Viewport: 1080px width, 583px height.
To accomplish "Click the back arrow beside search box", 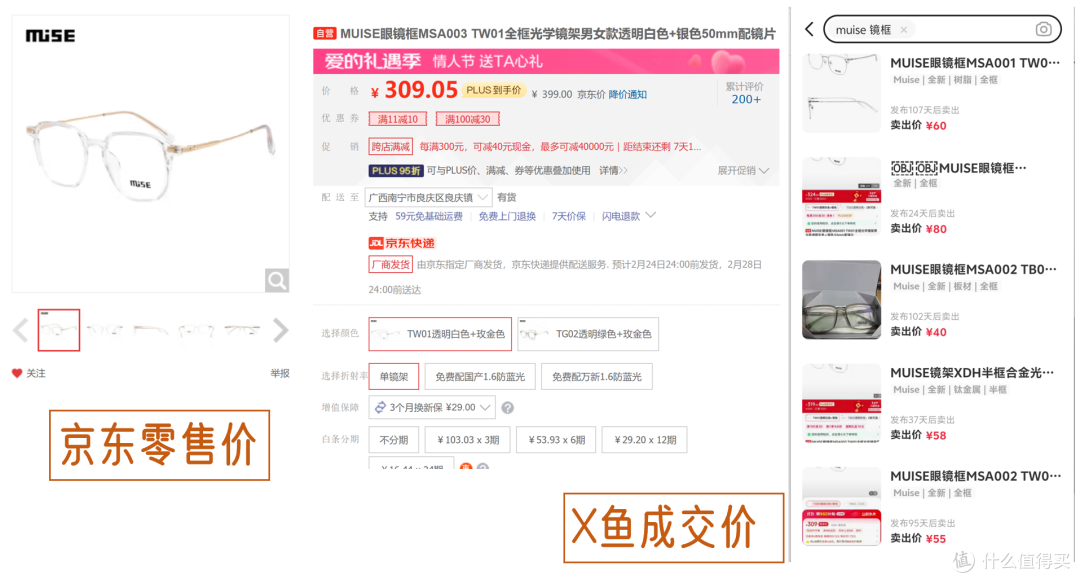I will (809, 29).
